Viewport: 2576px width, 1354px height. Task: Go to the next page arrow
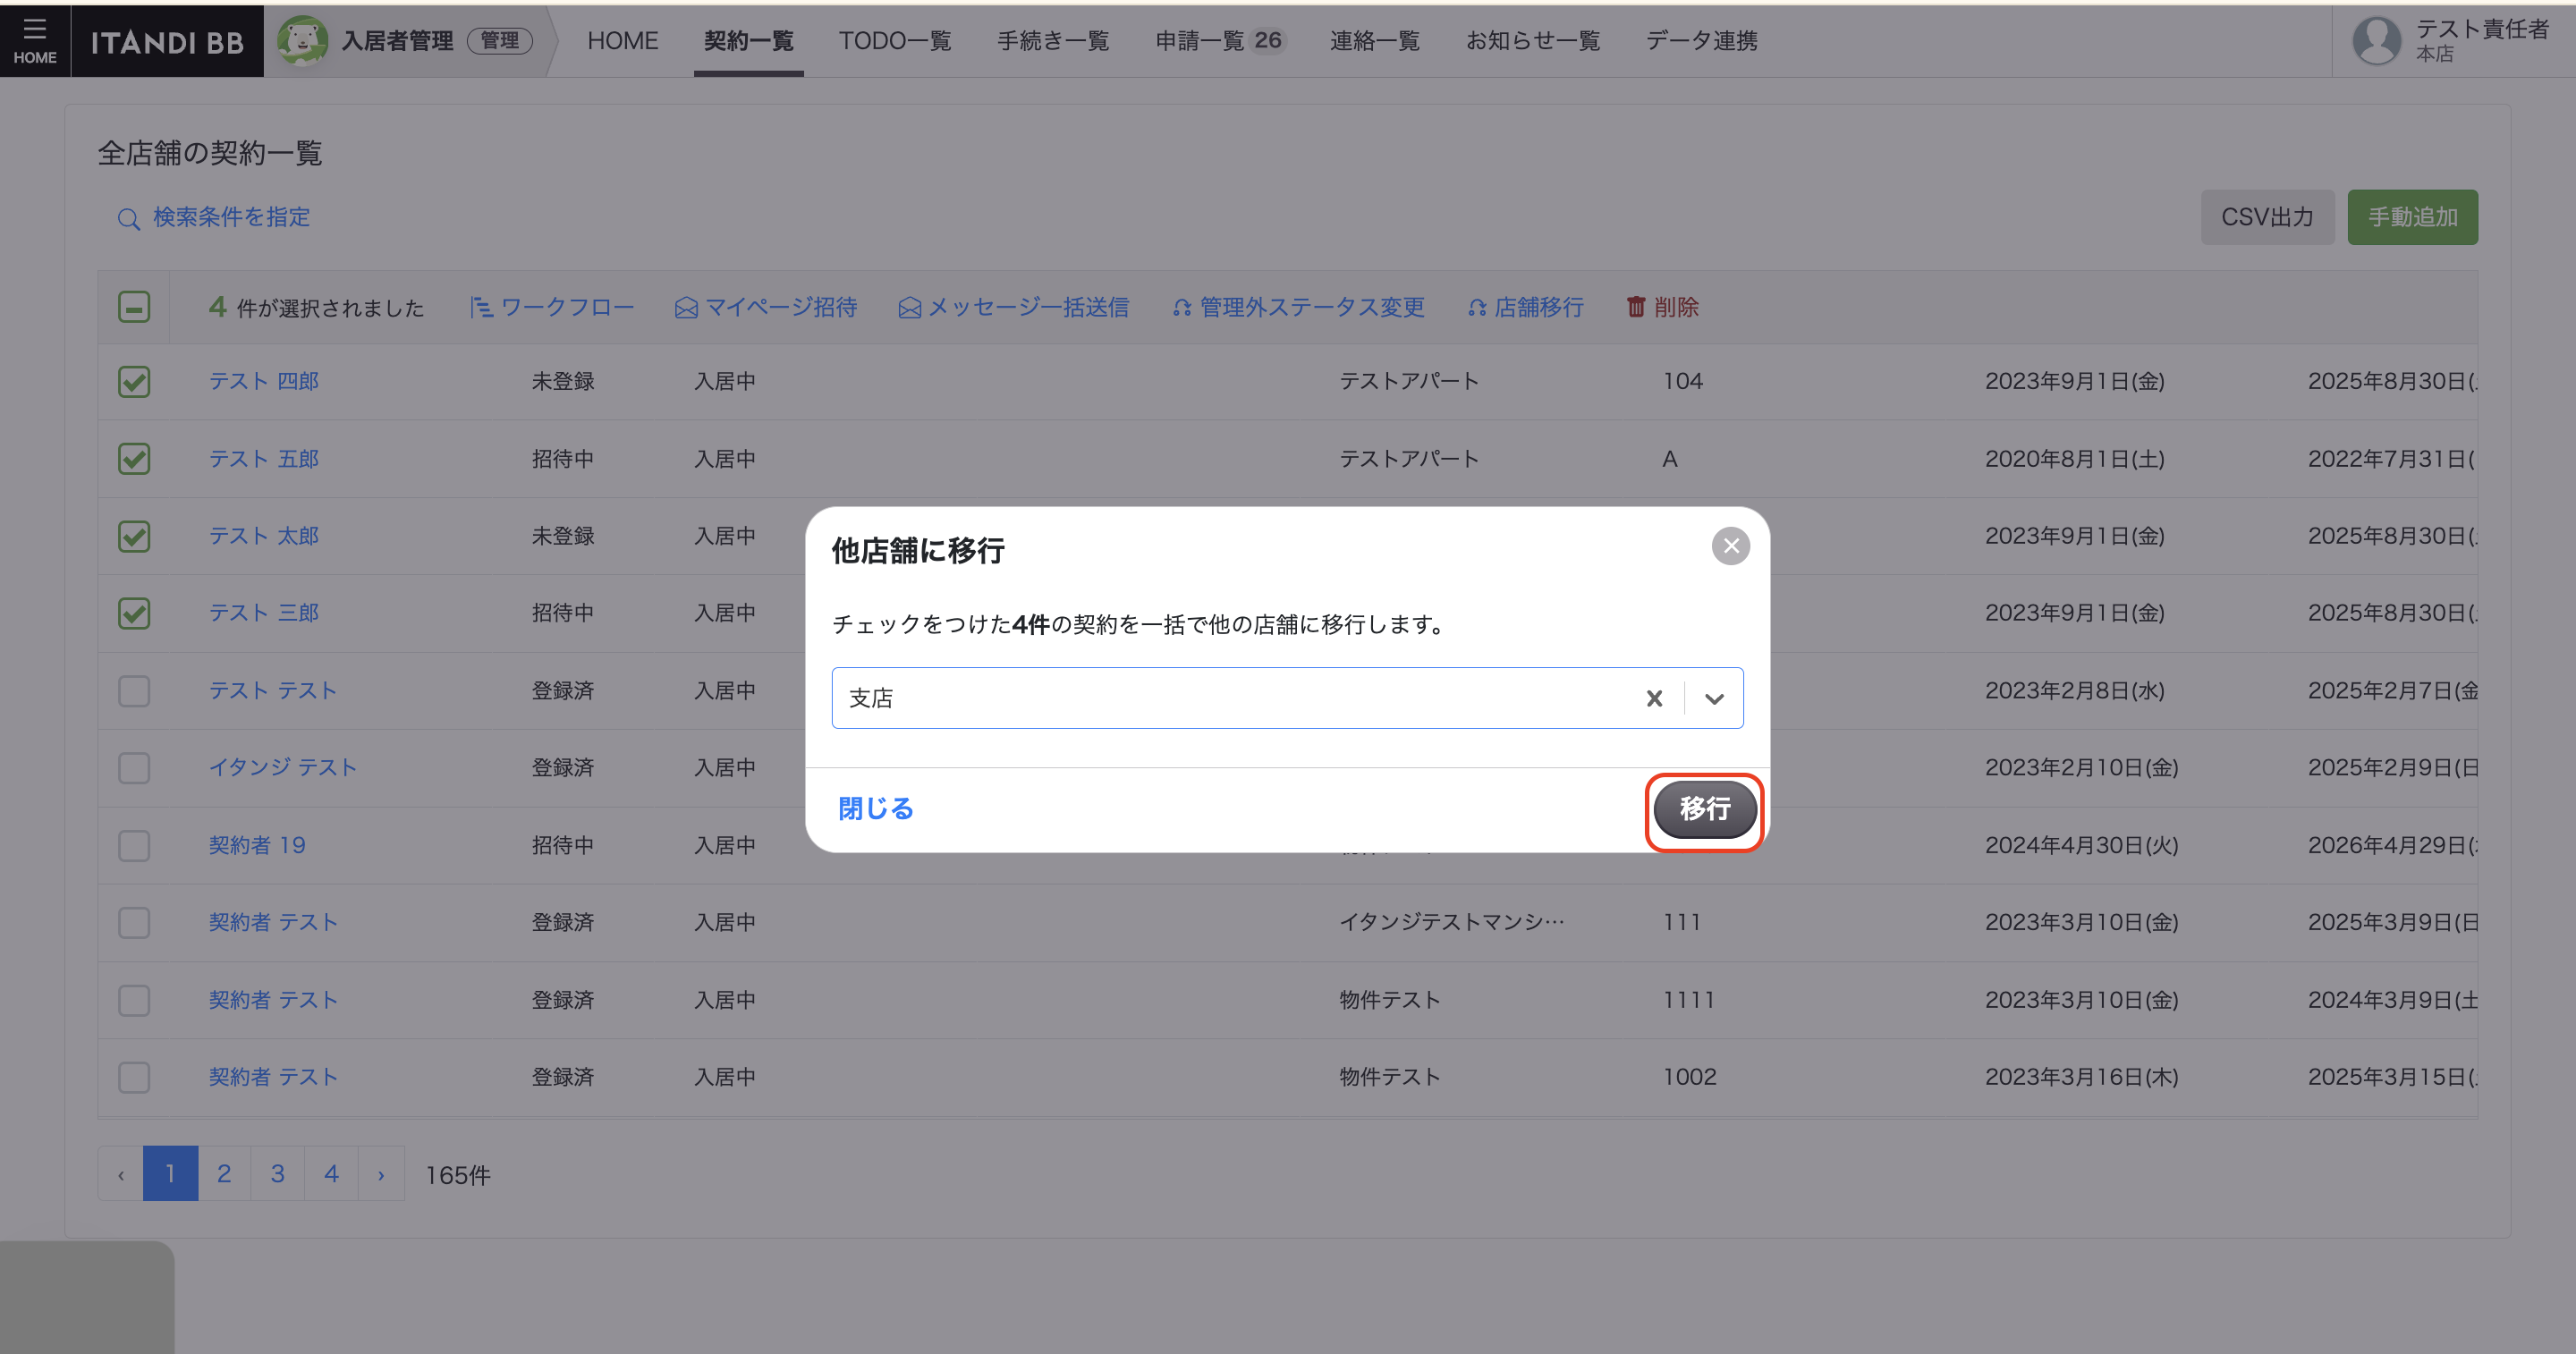(x=381, y=1174)
